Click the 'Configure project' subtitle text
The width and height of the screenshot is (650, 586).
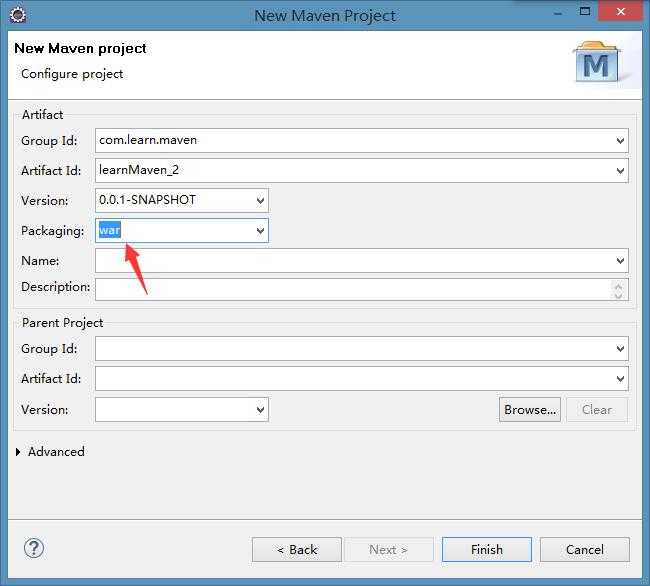(x=72, y=74)
